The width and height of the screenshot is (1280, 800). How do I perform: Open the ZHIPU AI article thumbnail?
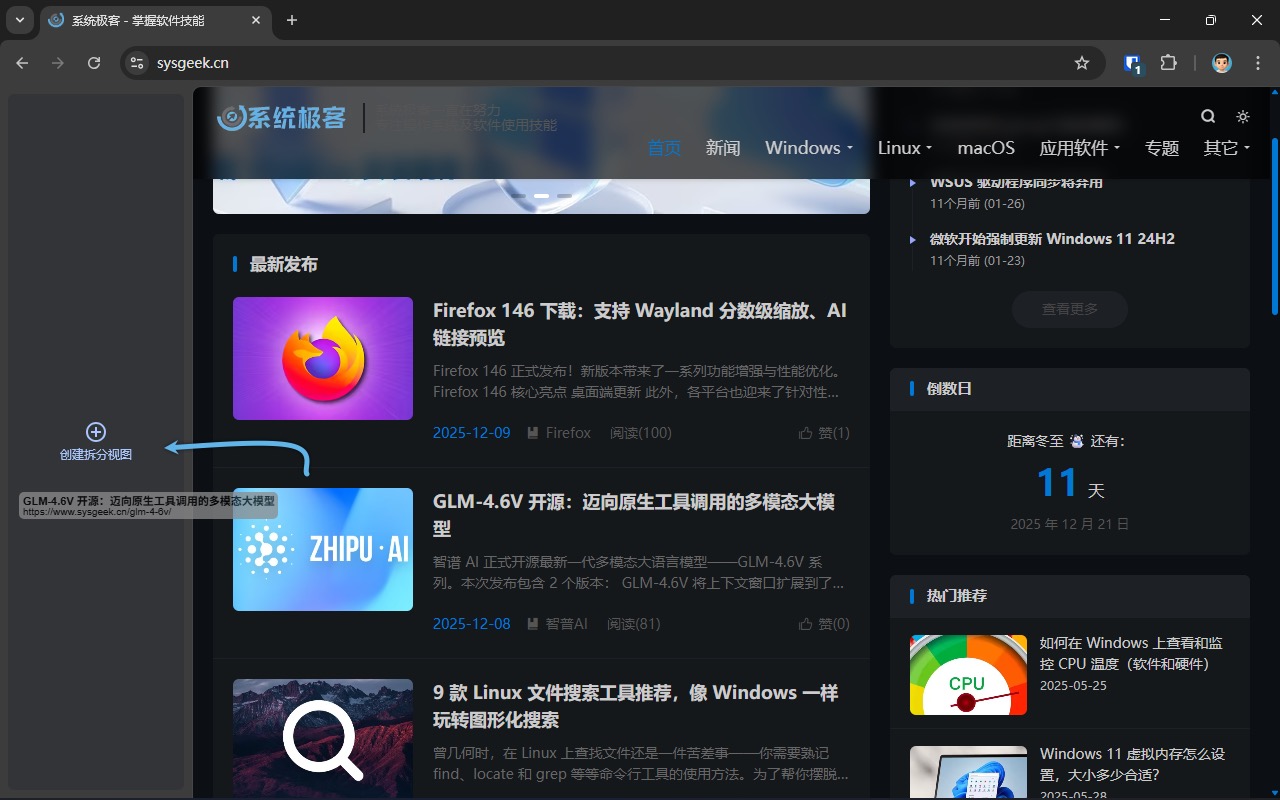point(322,549)
